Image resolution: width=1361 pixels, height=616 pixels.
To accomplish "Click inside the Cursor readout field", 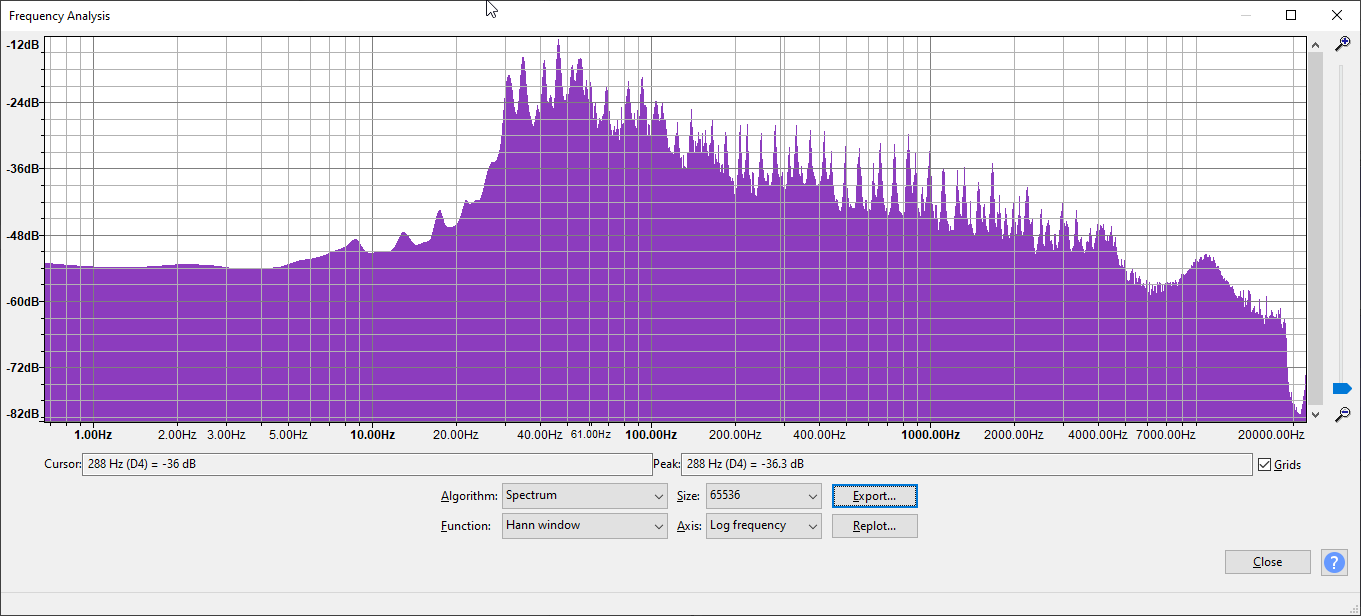I will pos(366,465).
